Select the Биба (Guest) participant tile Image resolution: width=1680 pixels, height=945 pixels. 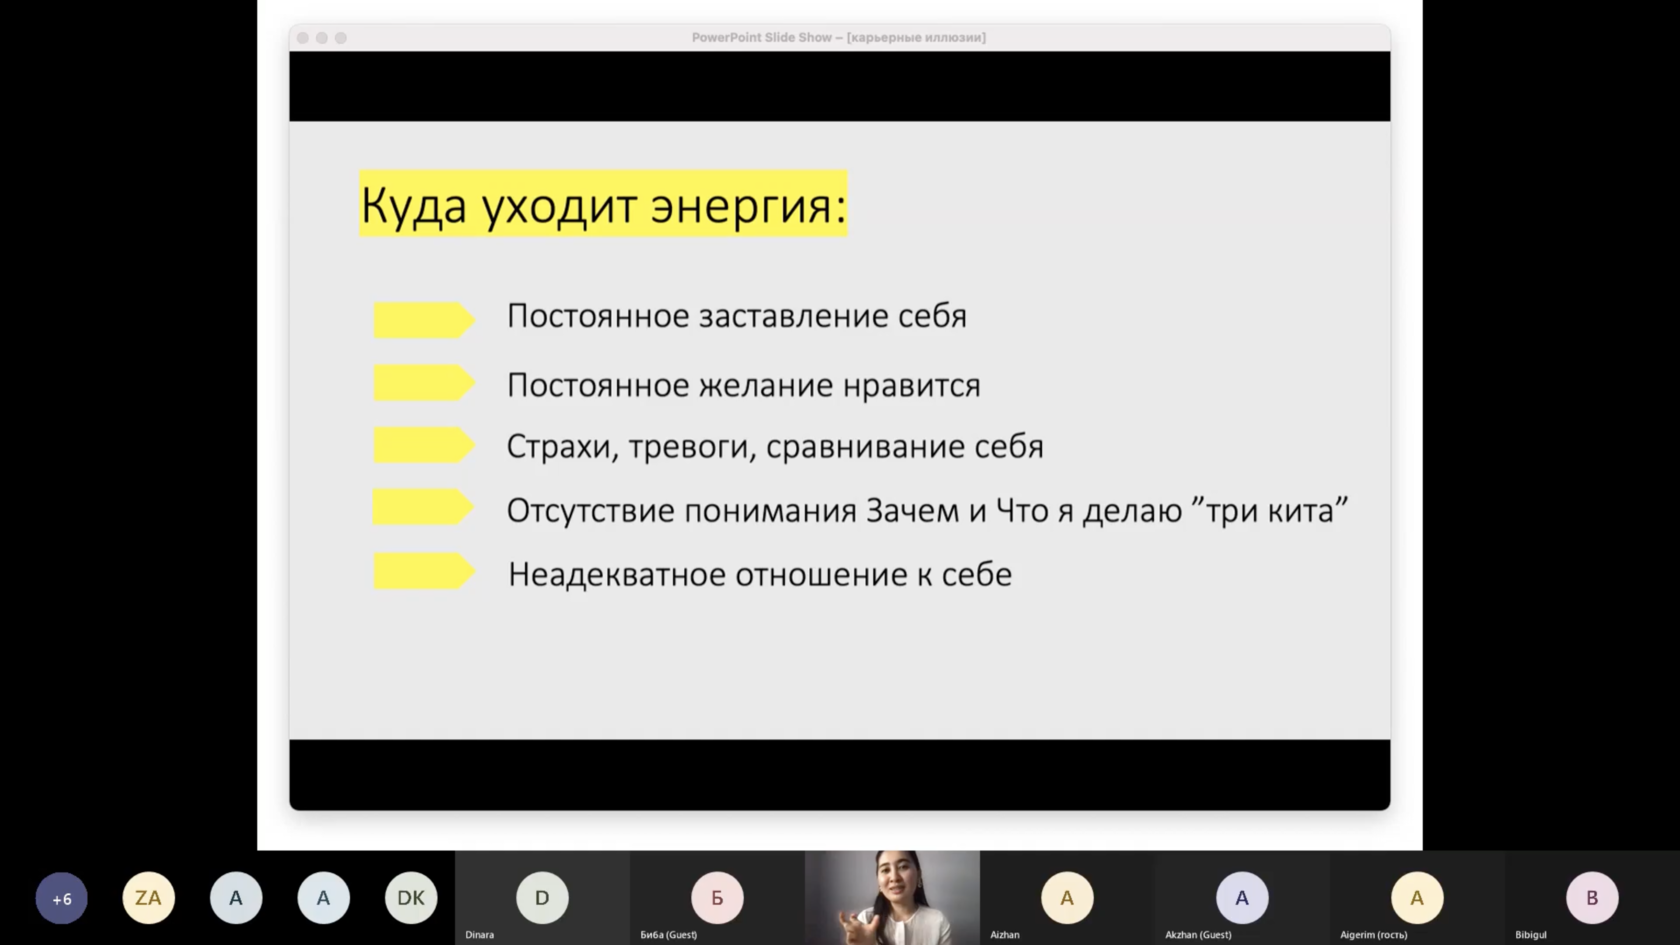pos(717,898)
